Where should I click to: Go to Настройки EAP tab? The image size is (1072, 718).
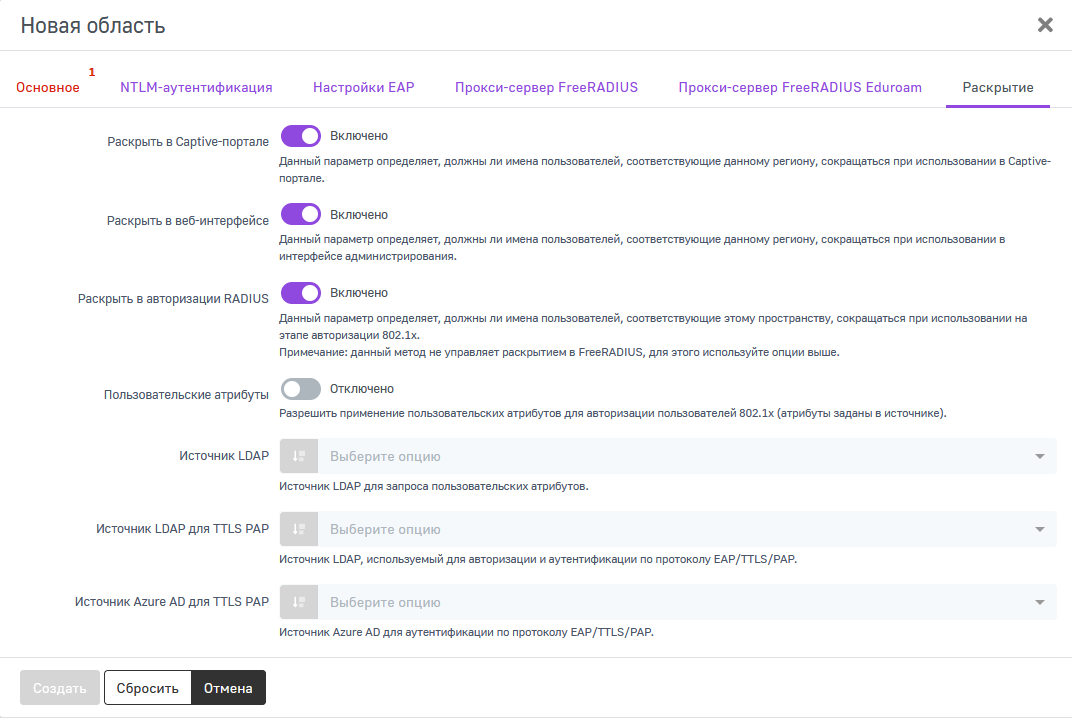[x=363, y=87]
